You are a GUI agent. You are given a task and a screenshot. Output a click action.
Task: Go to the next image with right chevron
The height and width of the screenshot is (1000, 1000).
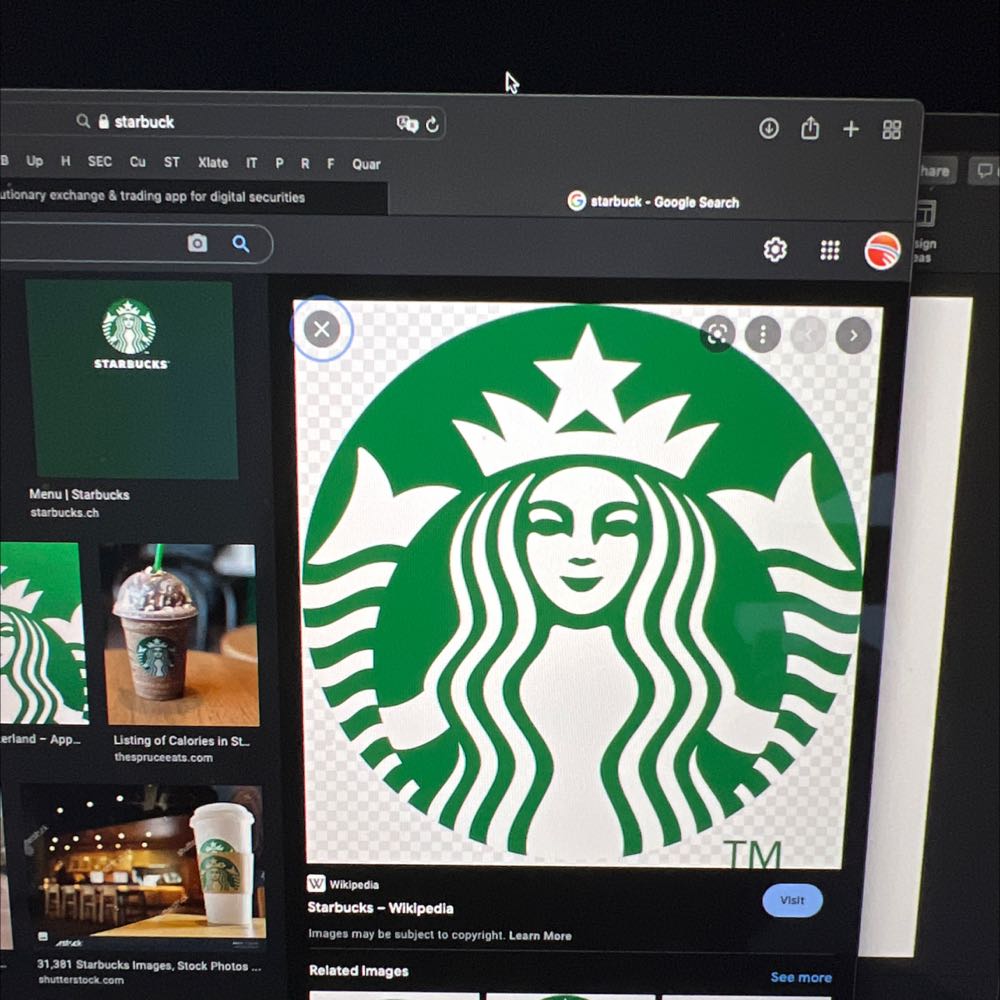click(853, 335)
